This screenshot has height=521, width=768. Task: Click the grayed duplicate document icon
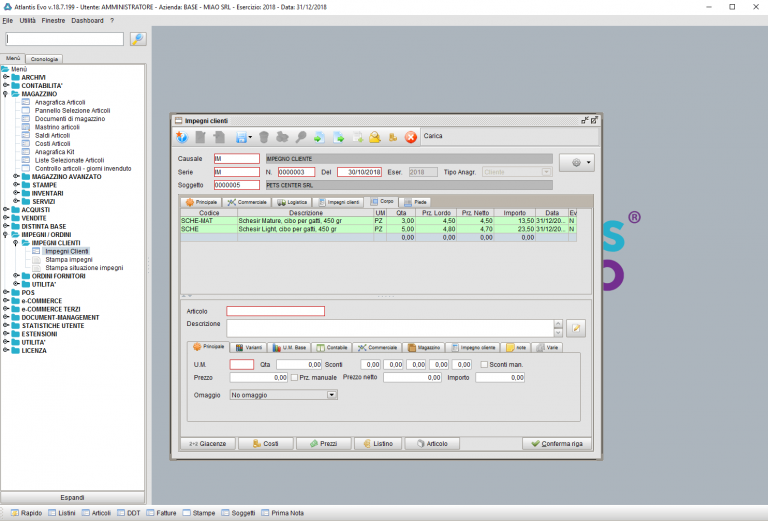219,137
